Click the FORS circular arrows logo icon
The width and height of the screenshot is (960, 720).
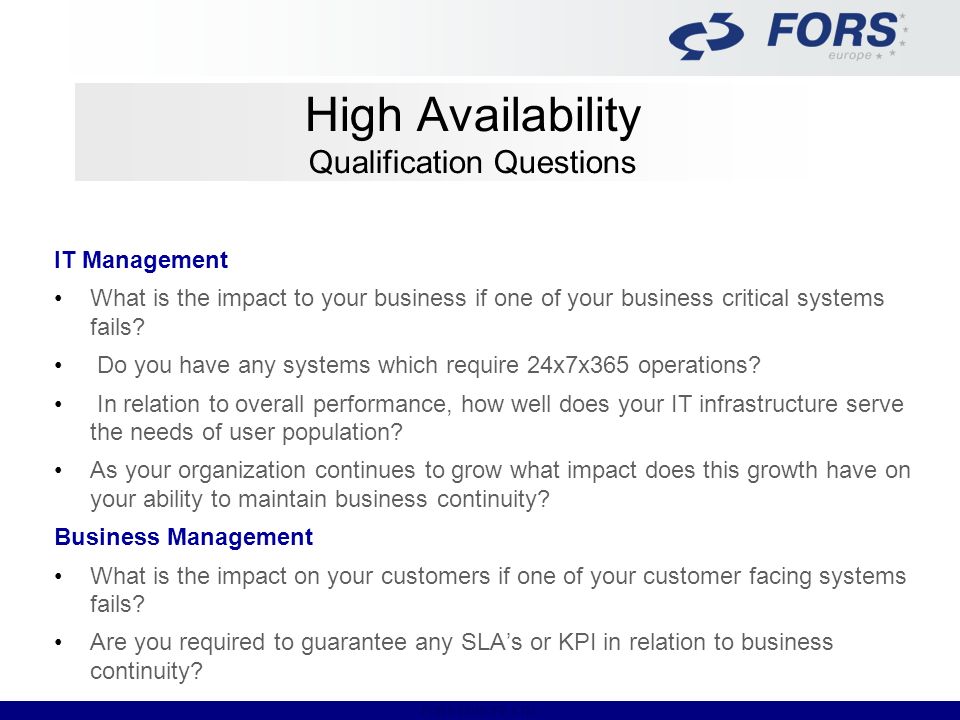pyautogui.click(x=706, y=36)
